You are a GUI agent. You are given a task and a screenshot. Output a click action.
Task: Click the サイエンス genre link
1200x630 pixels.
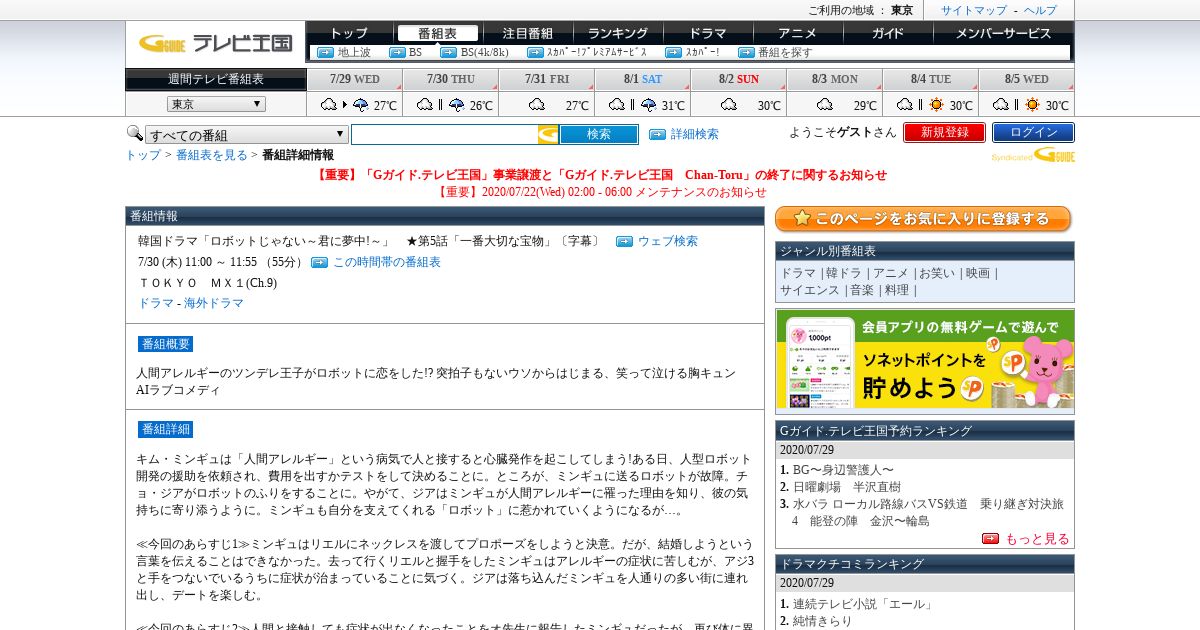pos(810,290)
